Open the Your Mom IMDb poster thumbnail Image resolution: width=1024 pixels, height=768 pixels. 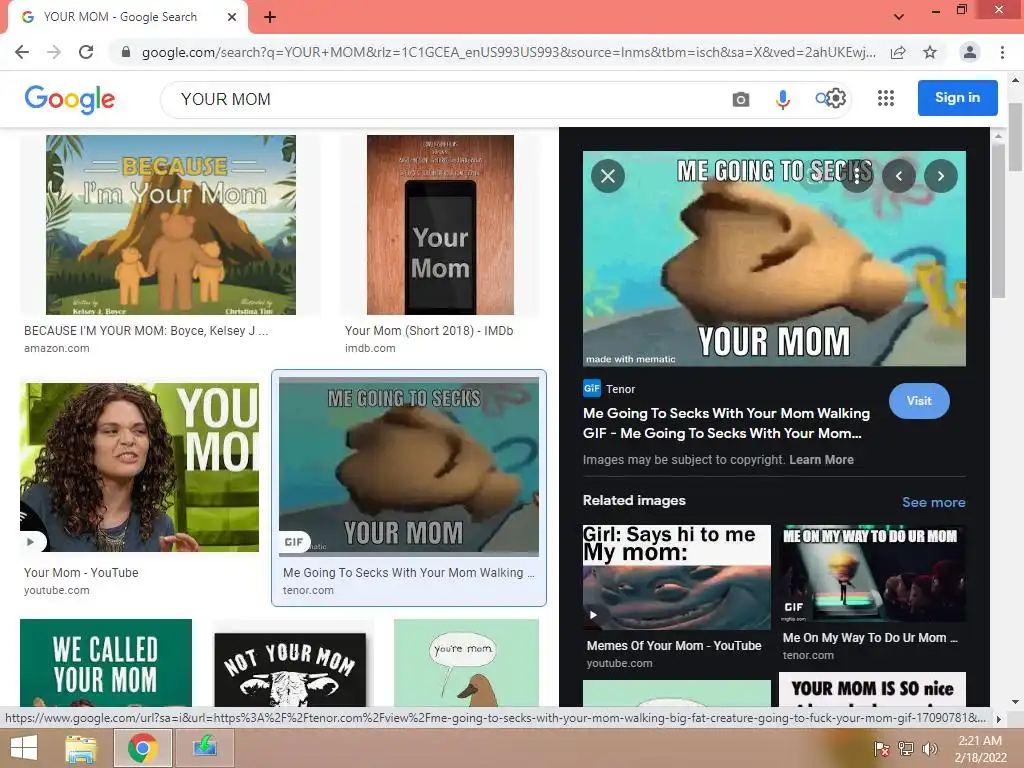(x=440, y=225)
